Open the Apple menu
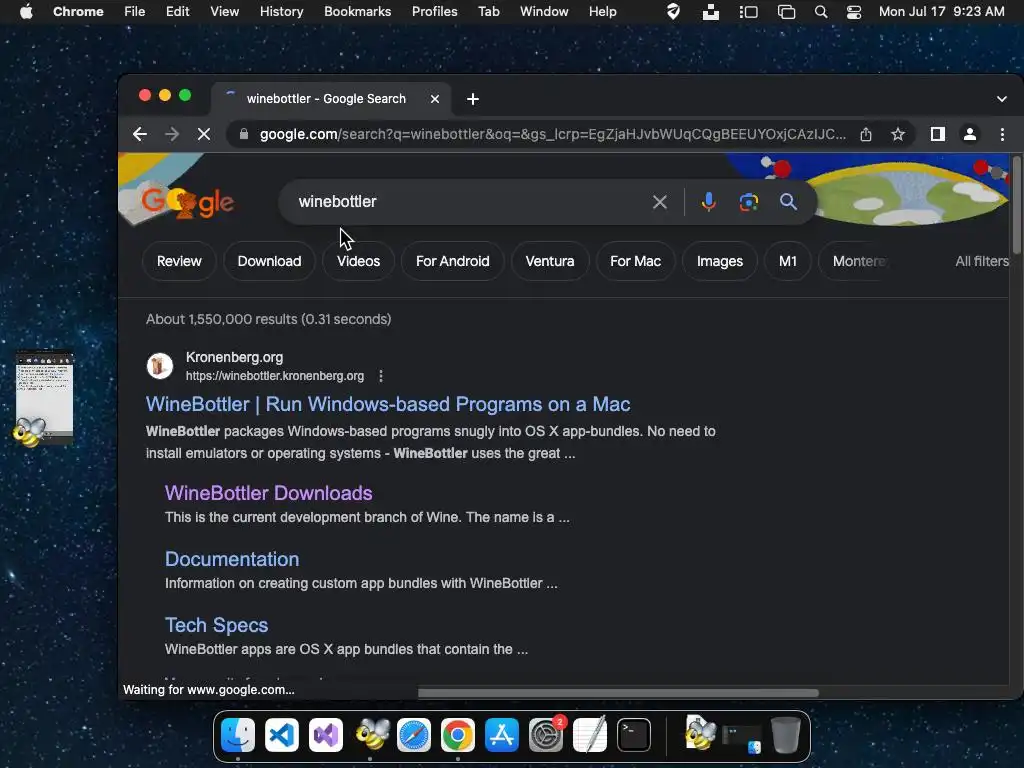The width and height of the screenshot is (1024, 768). pos(26,12)
